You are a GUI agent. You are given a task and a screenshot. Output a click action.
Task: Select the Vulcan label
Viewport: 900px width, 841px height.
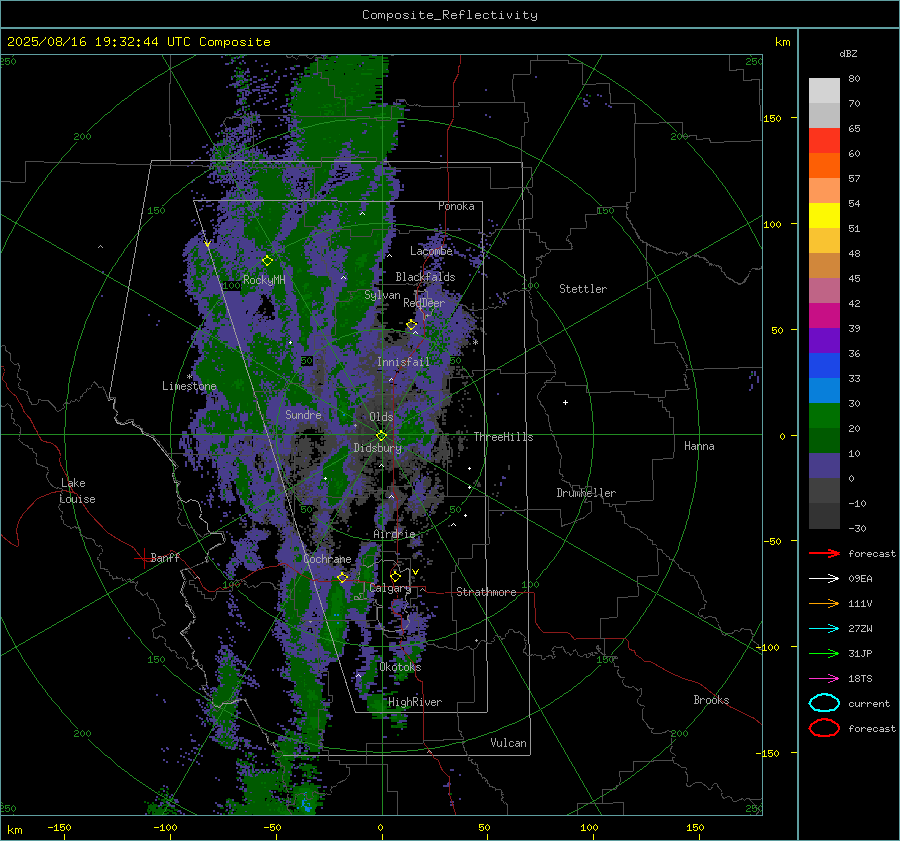coord(508,743)
